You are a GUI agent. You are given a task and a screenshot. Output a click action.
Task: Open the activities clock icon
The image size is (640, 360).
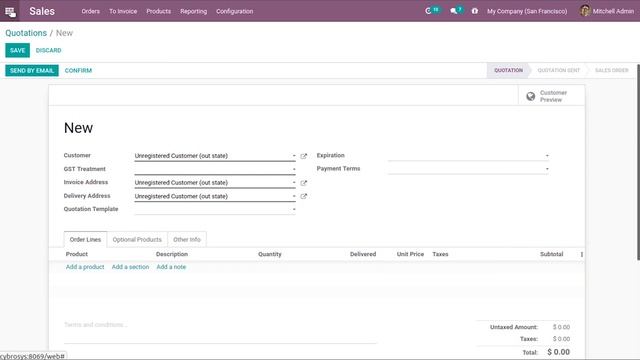pos(428,11)
